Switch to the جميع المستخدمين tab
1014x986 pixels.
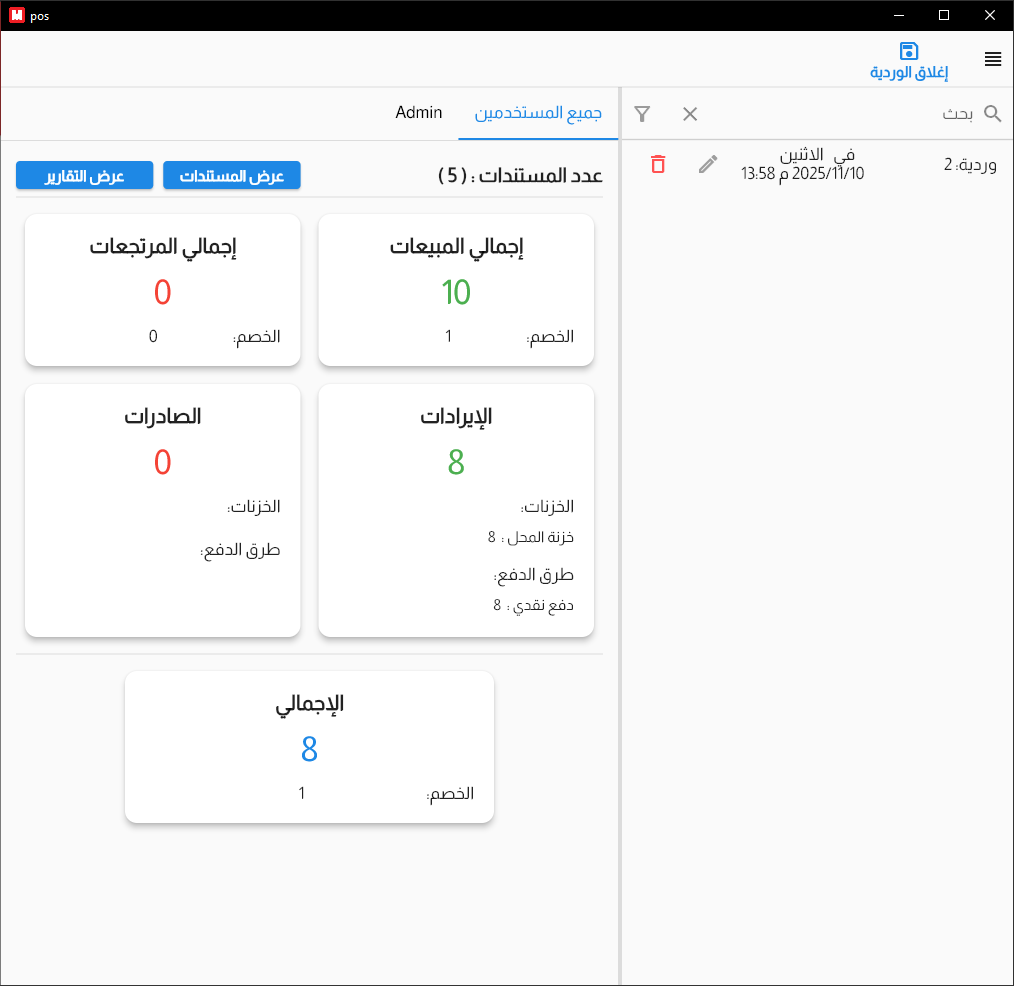(x=538, y=113)
